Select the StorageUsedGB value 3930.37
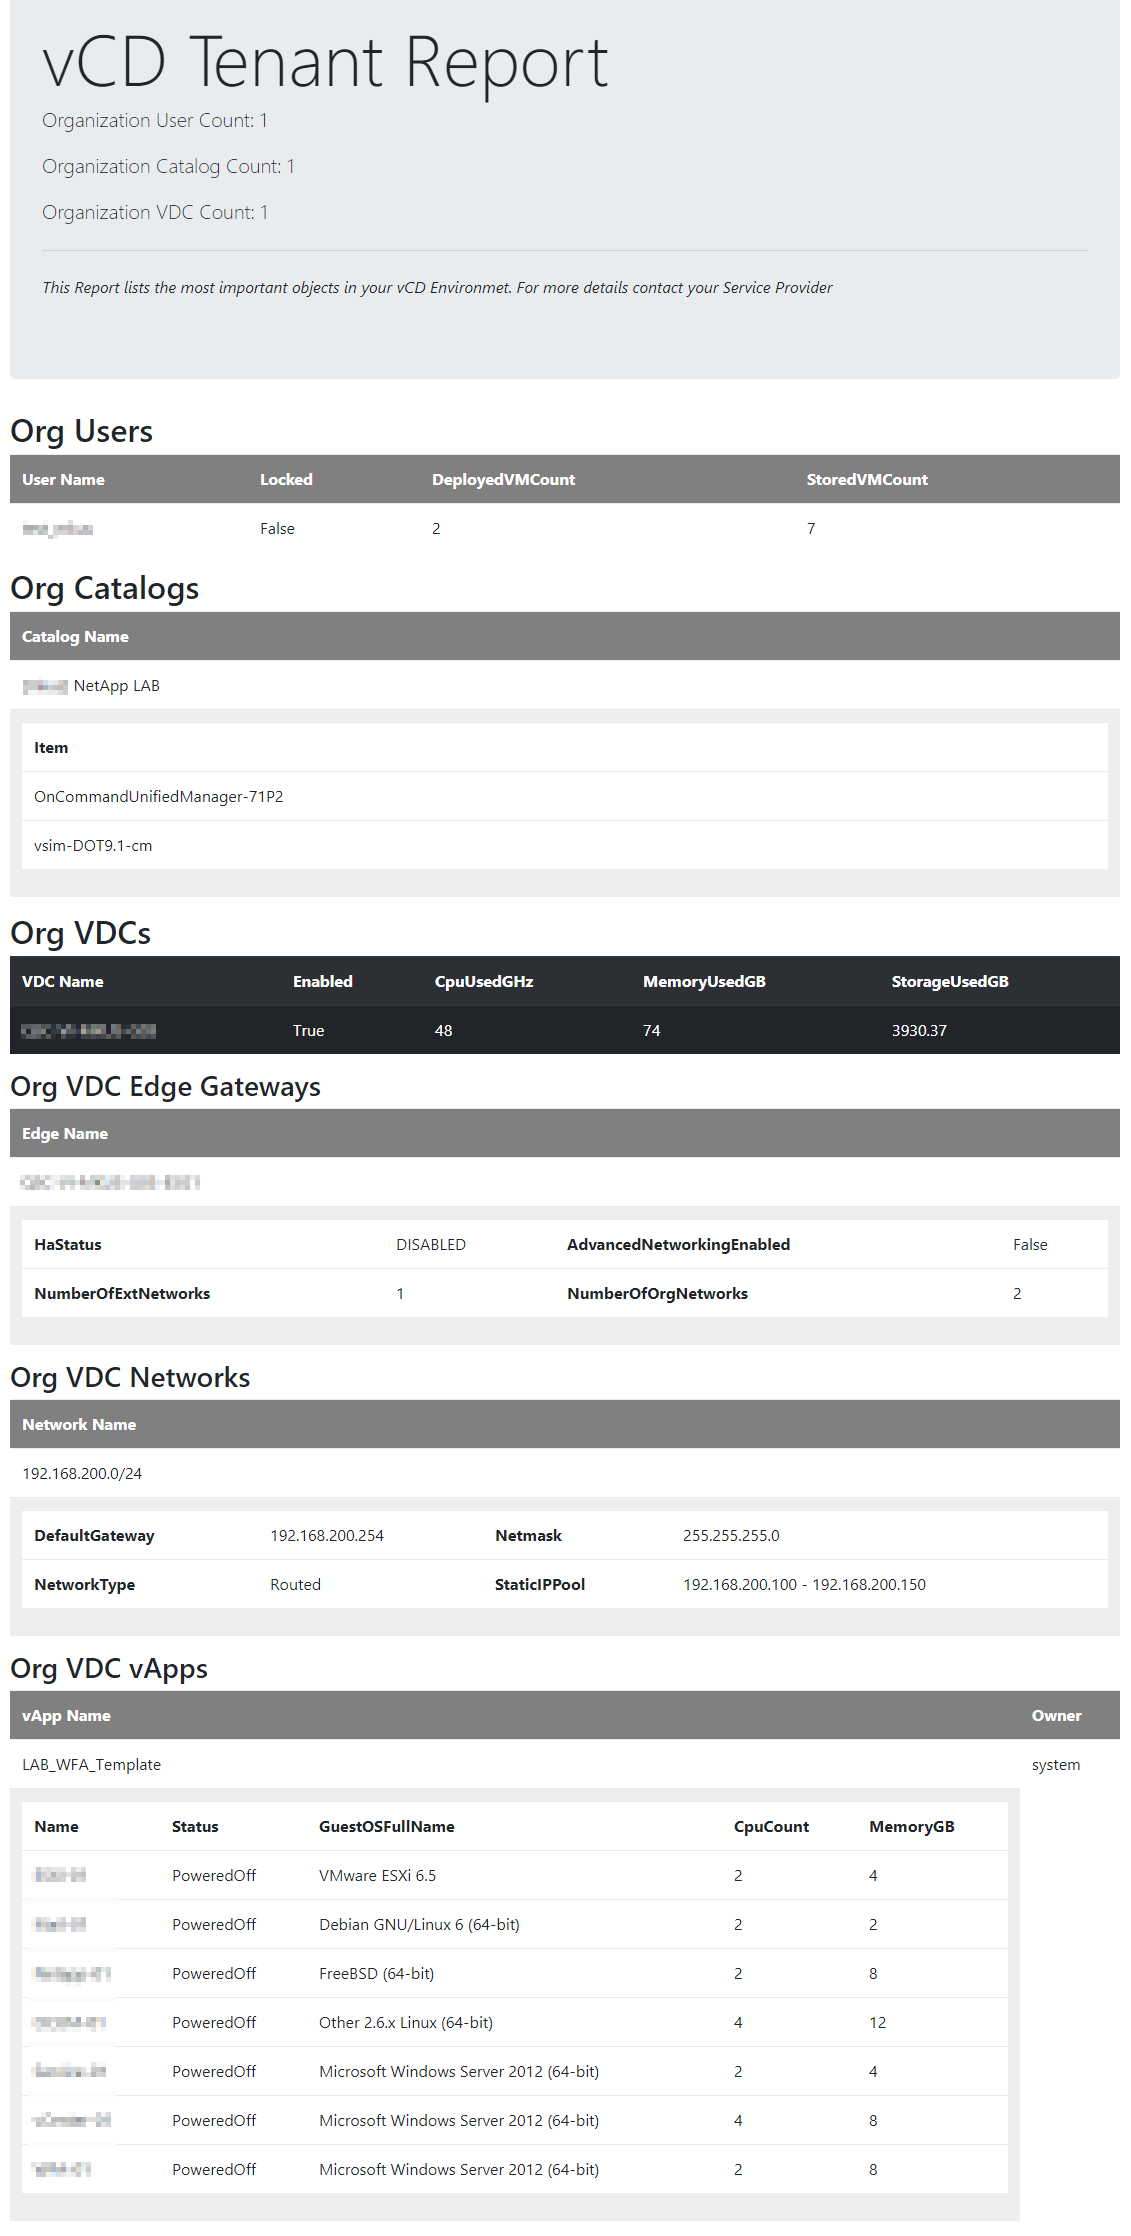Screen dimensions: 1131x2236 click(x=919, y=1031)
